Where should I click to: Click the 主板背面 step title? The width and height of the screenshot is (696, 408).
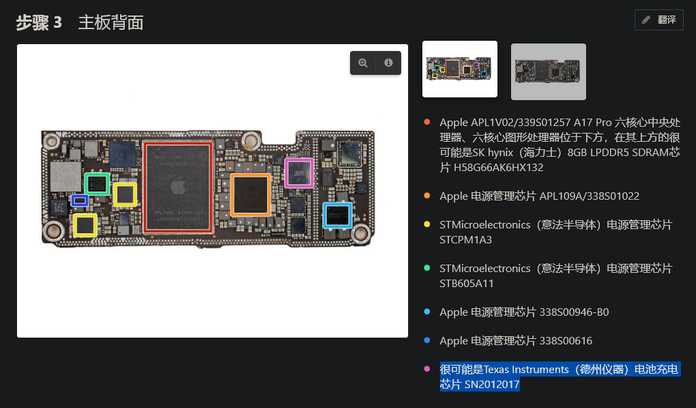click(111, 22)
